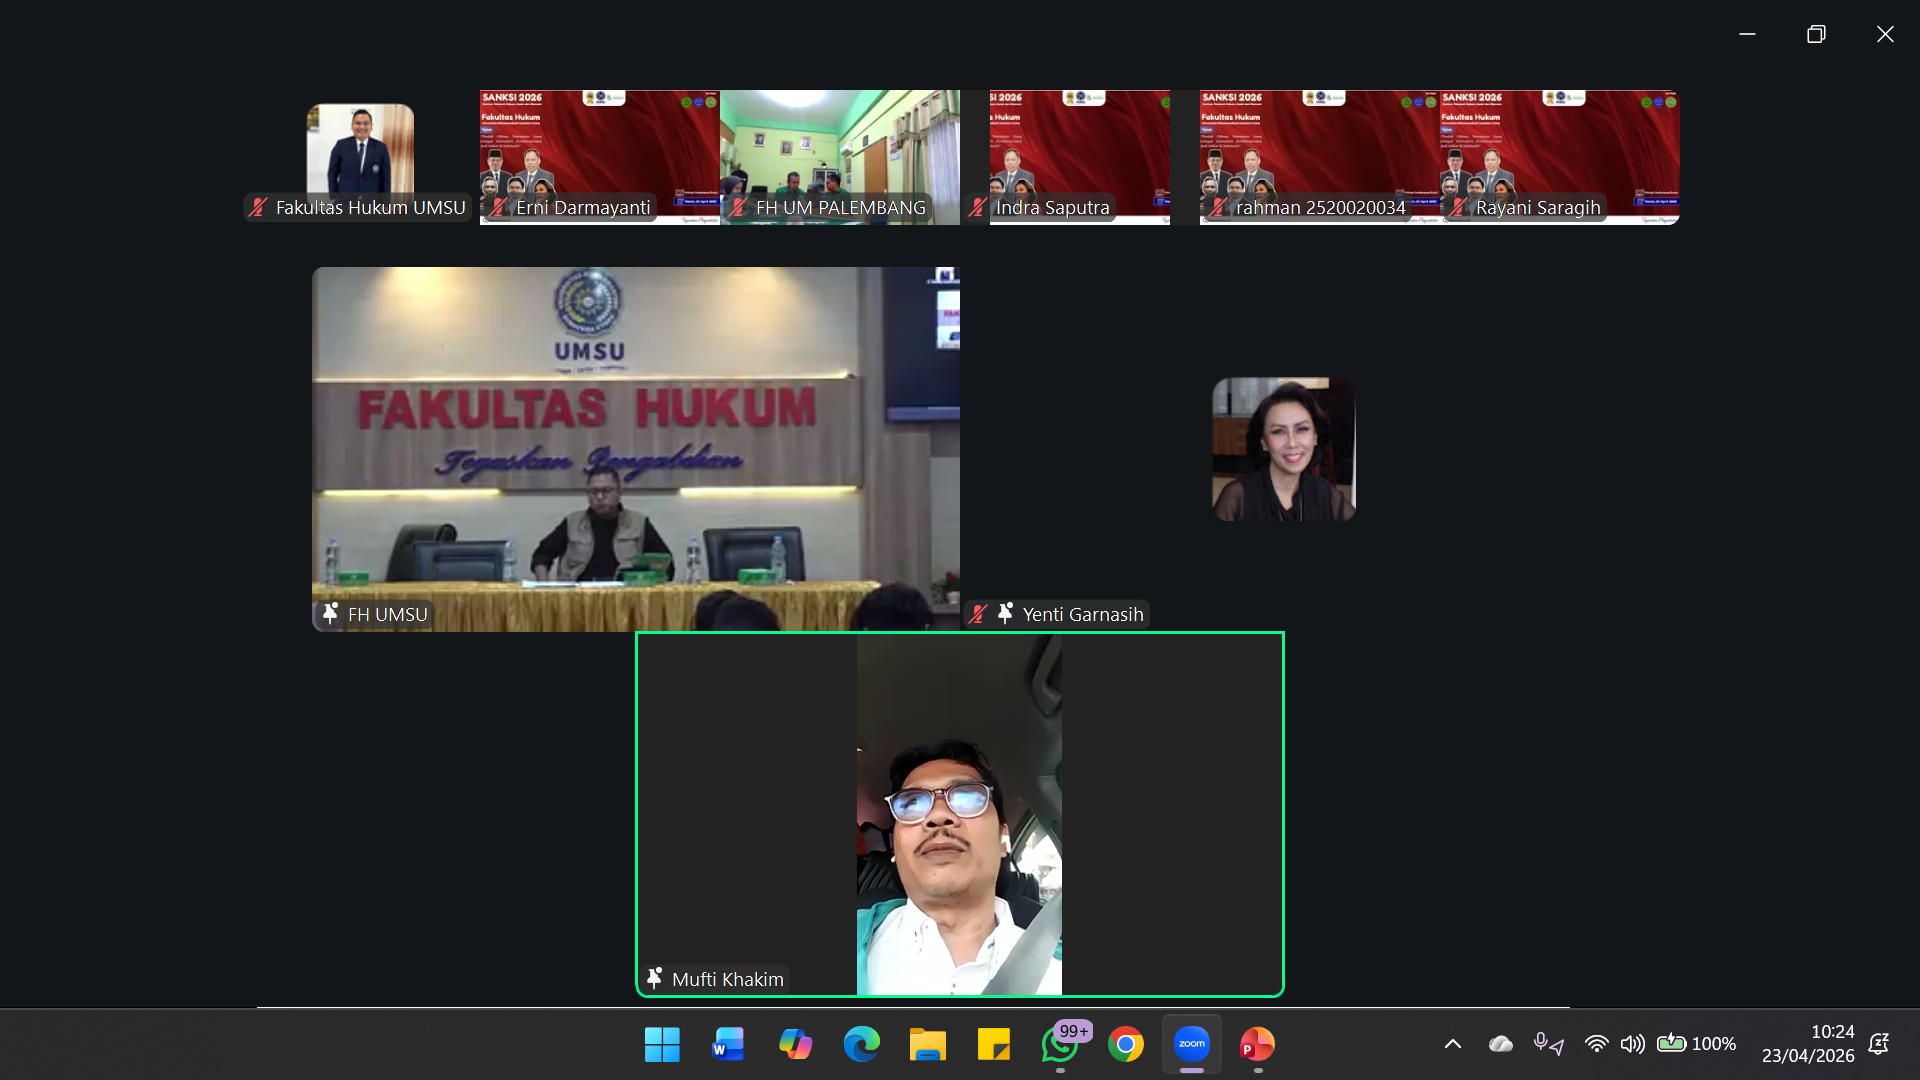
Task: Open the OneDrive cloud tray icon
Action: 1500,1044
